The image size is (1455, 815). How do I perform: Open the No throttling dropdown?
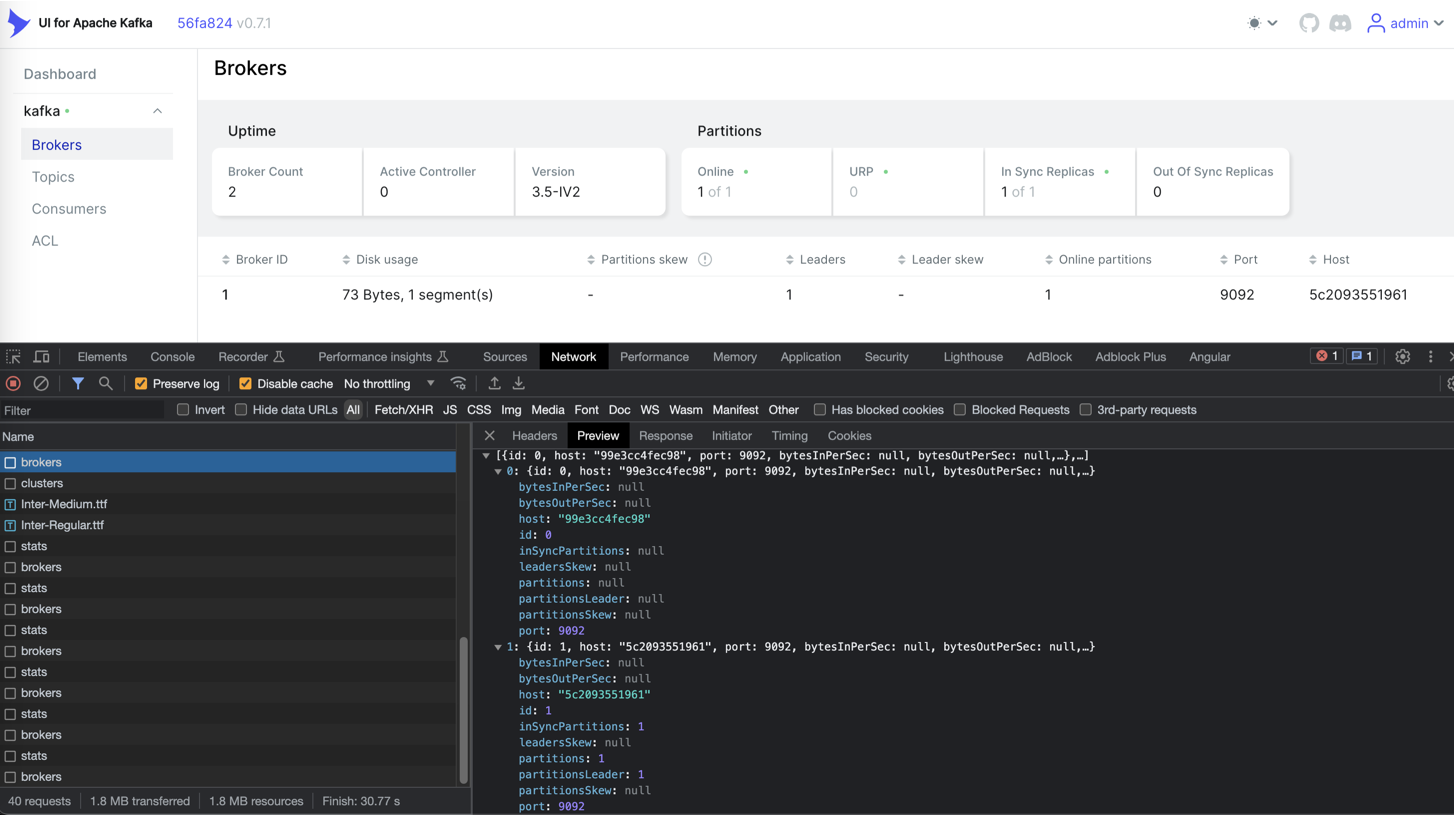click(378, 383)
